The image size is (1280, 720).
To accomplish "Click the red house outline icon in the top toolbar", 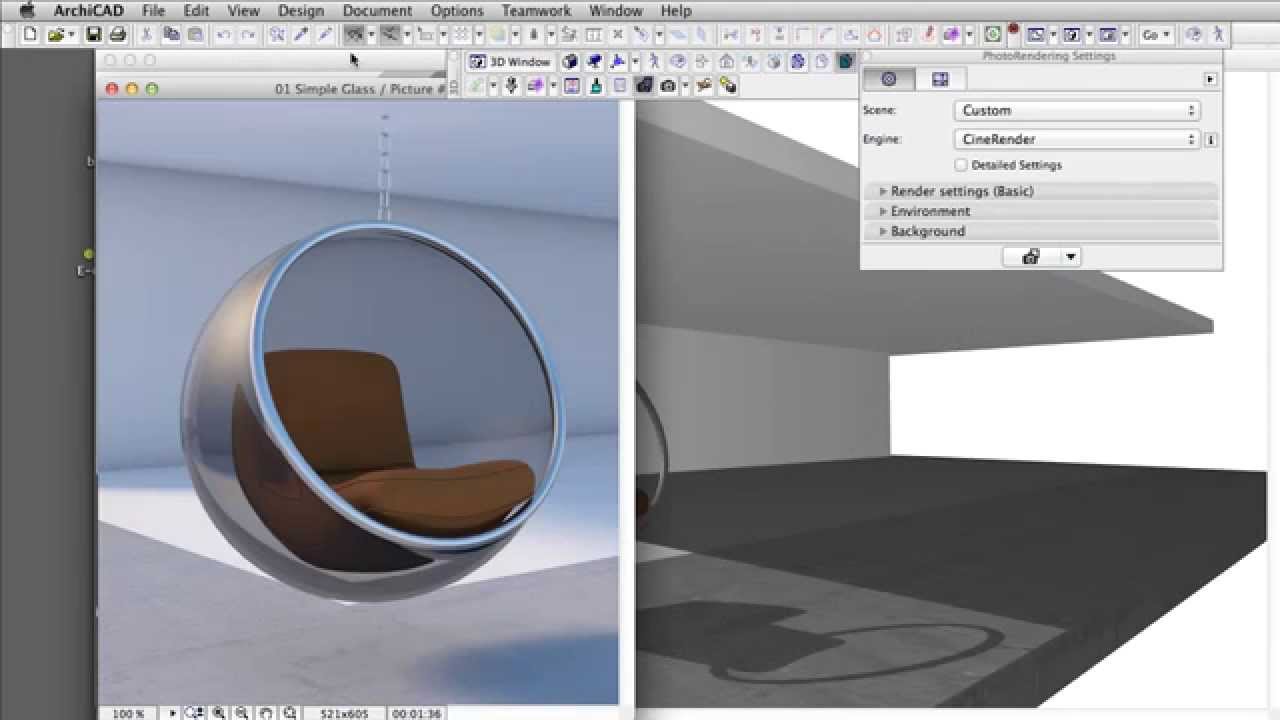I will point(874,34).
